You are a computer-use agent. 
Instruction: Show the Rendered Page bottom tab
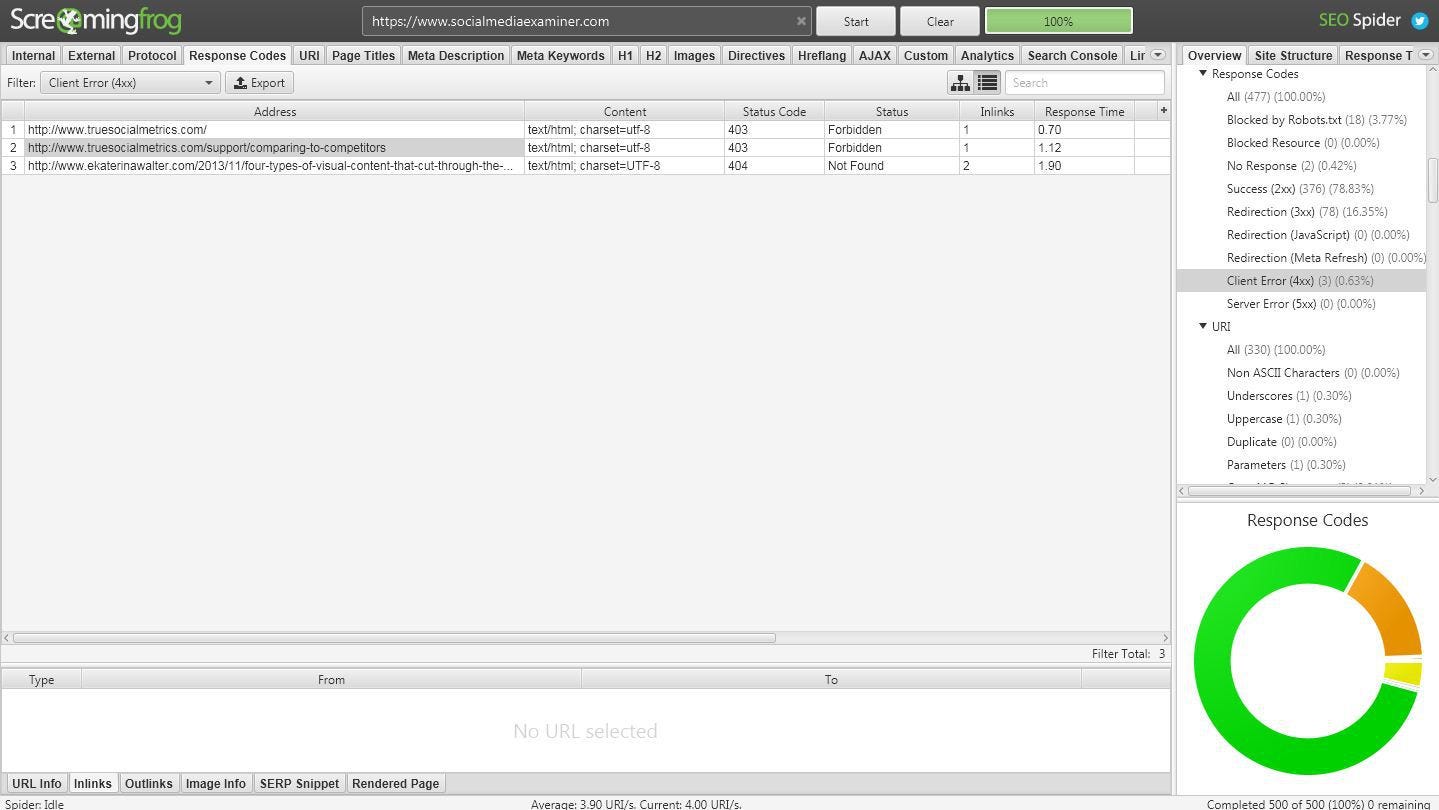[x=395, y=784]
